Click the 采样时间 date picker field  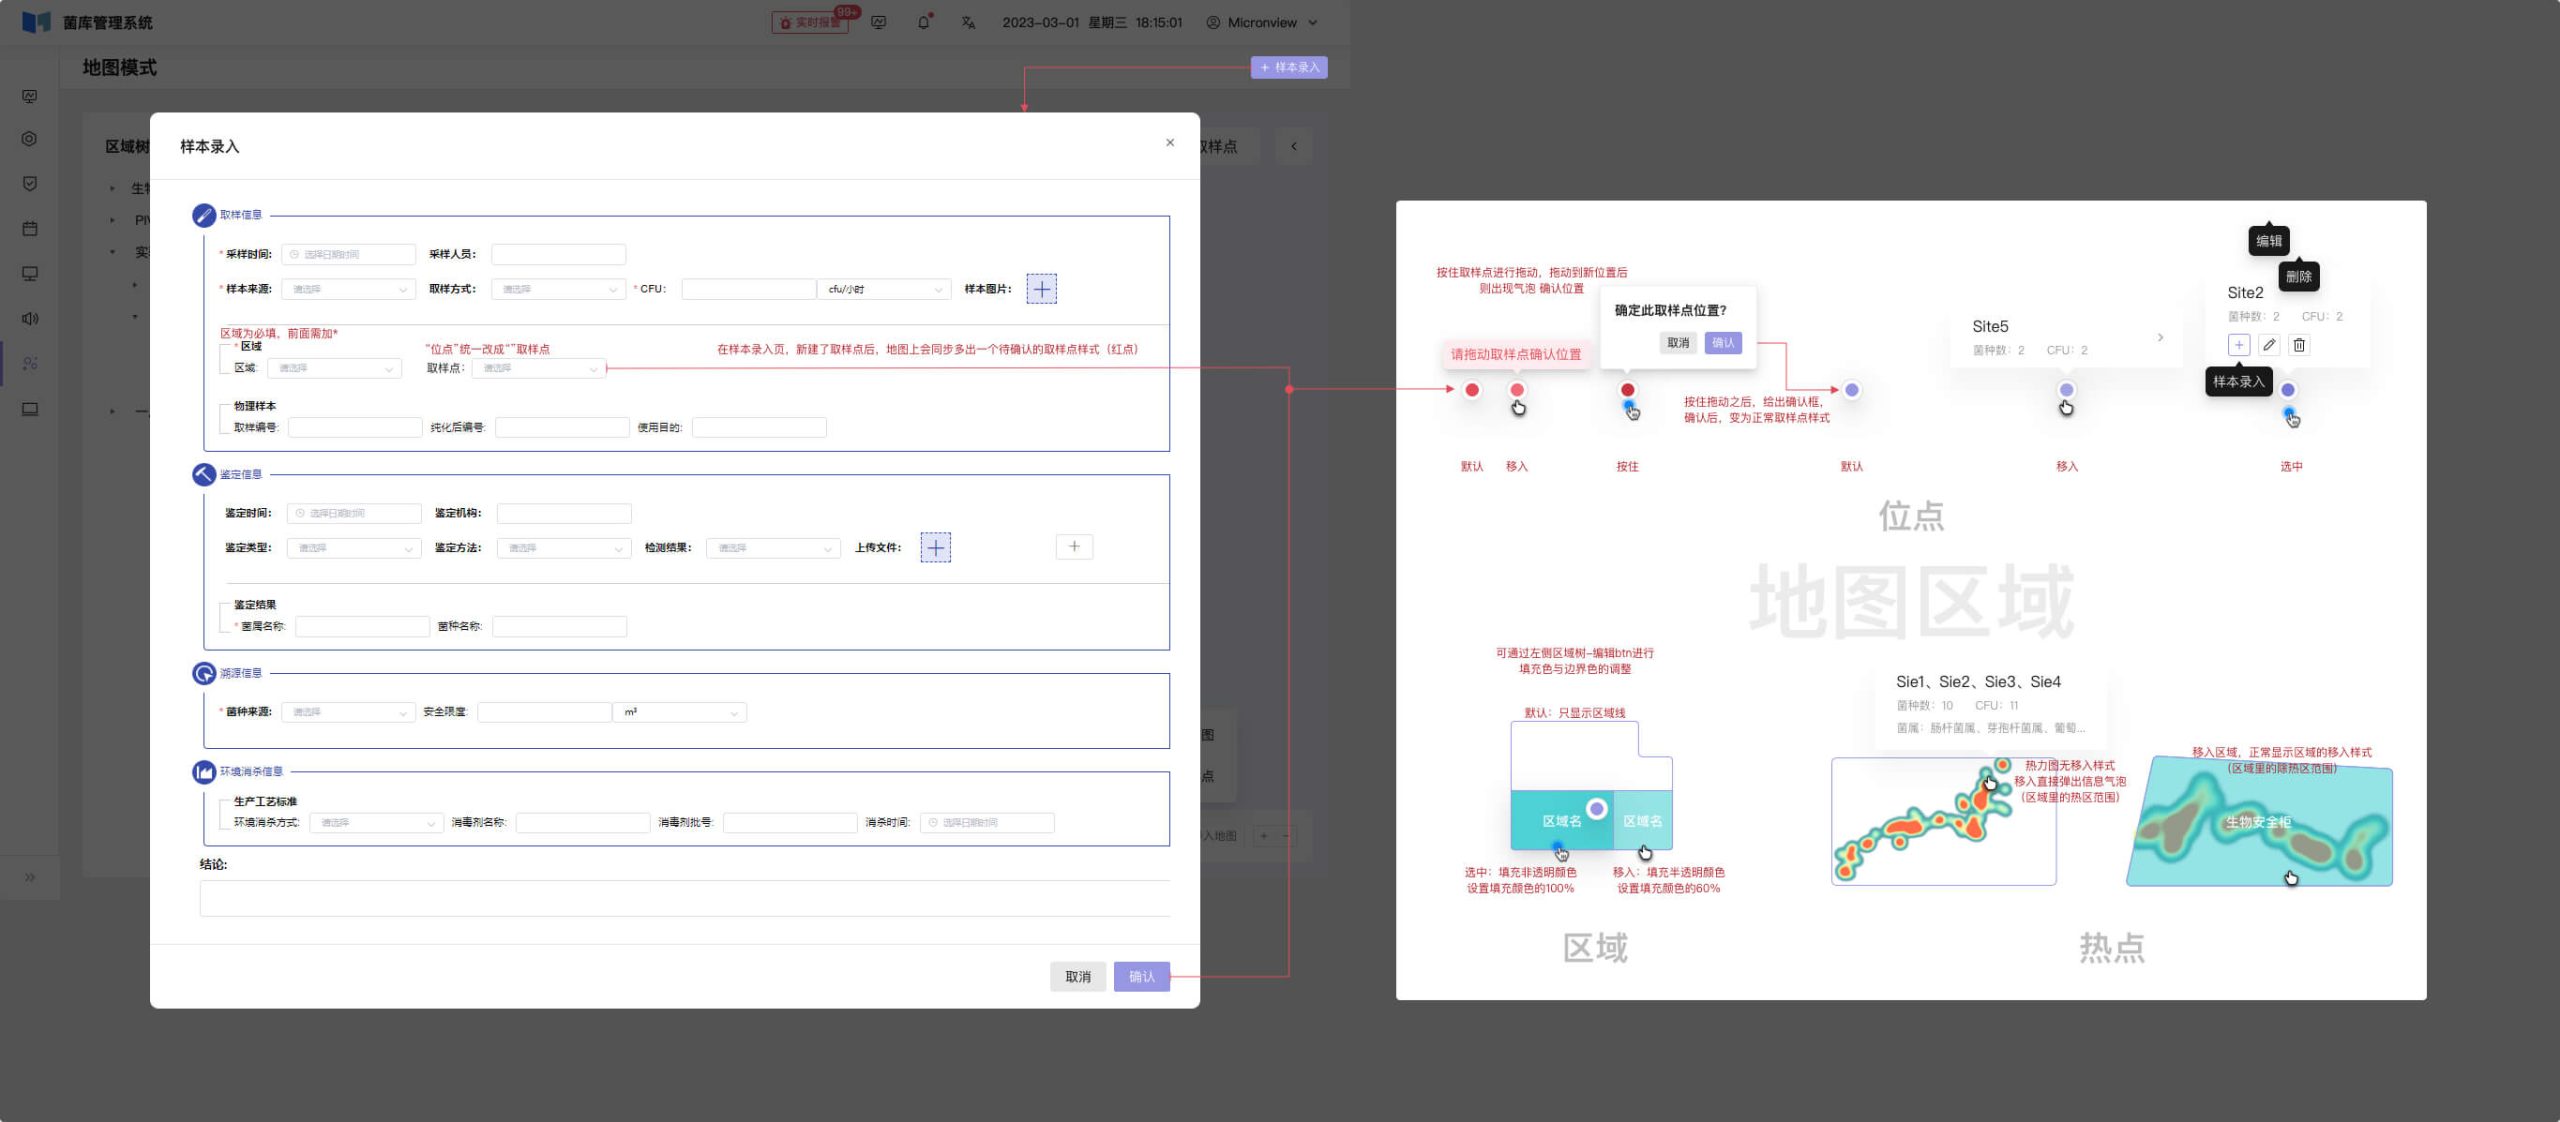pyautogui.click(x=348, y=254)
